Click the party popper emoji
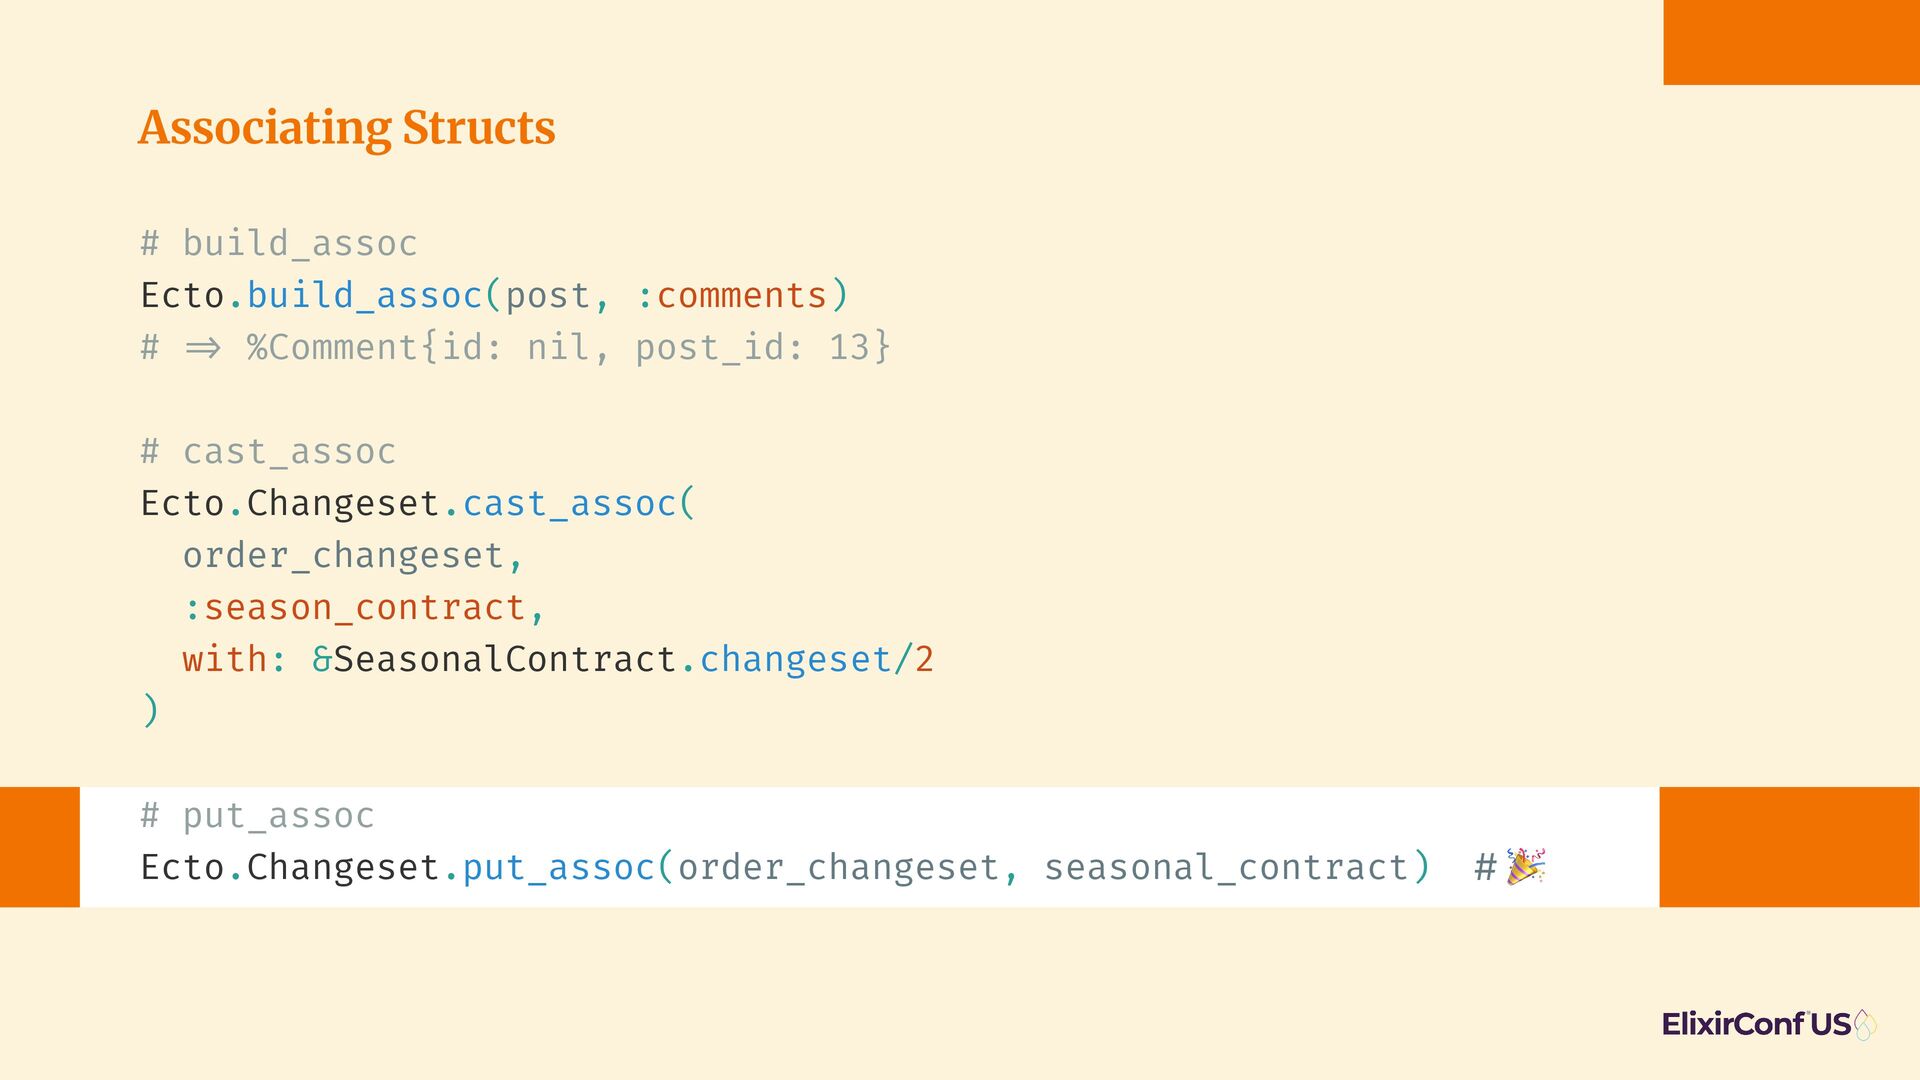The width and height of the screenshot is (1920, 1080). (x=1526, y=867)
